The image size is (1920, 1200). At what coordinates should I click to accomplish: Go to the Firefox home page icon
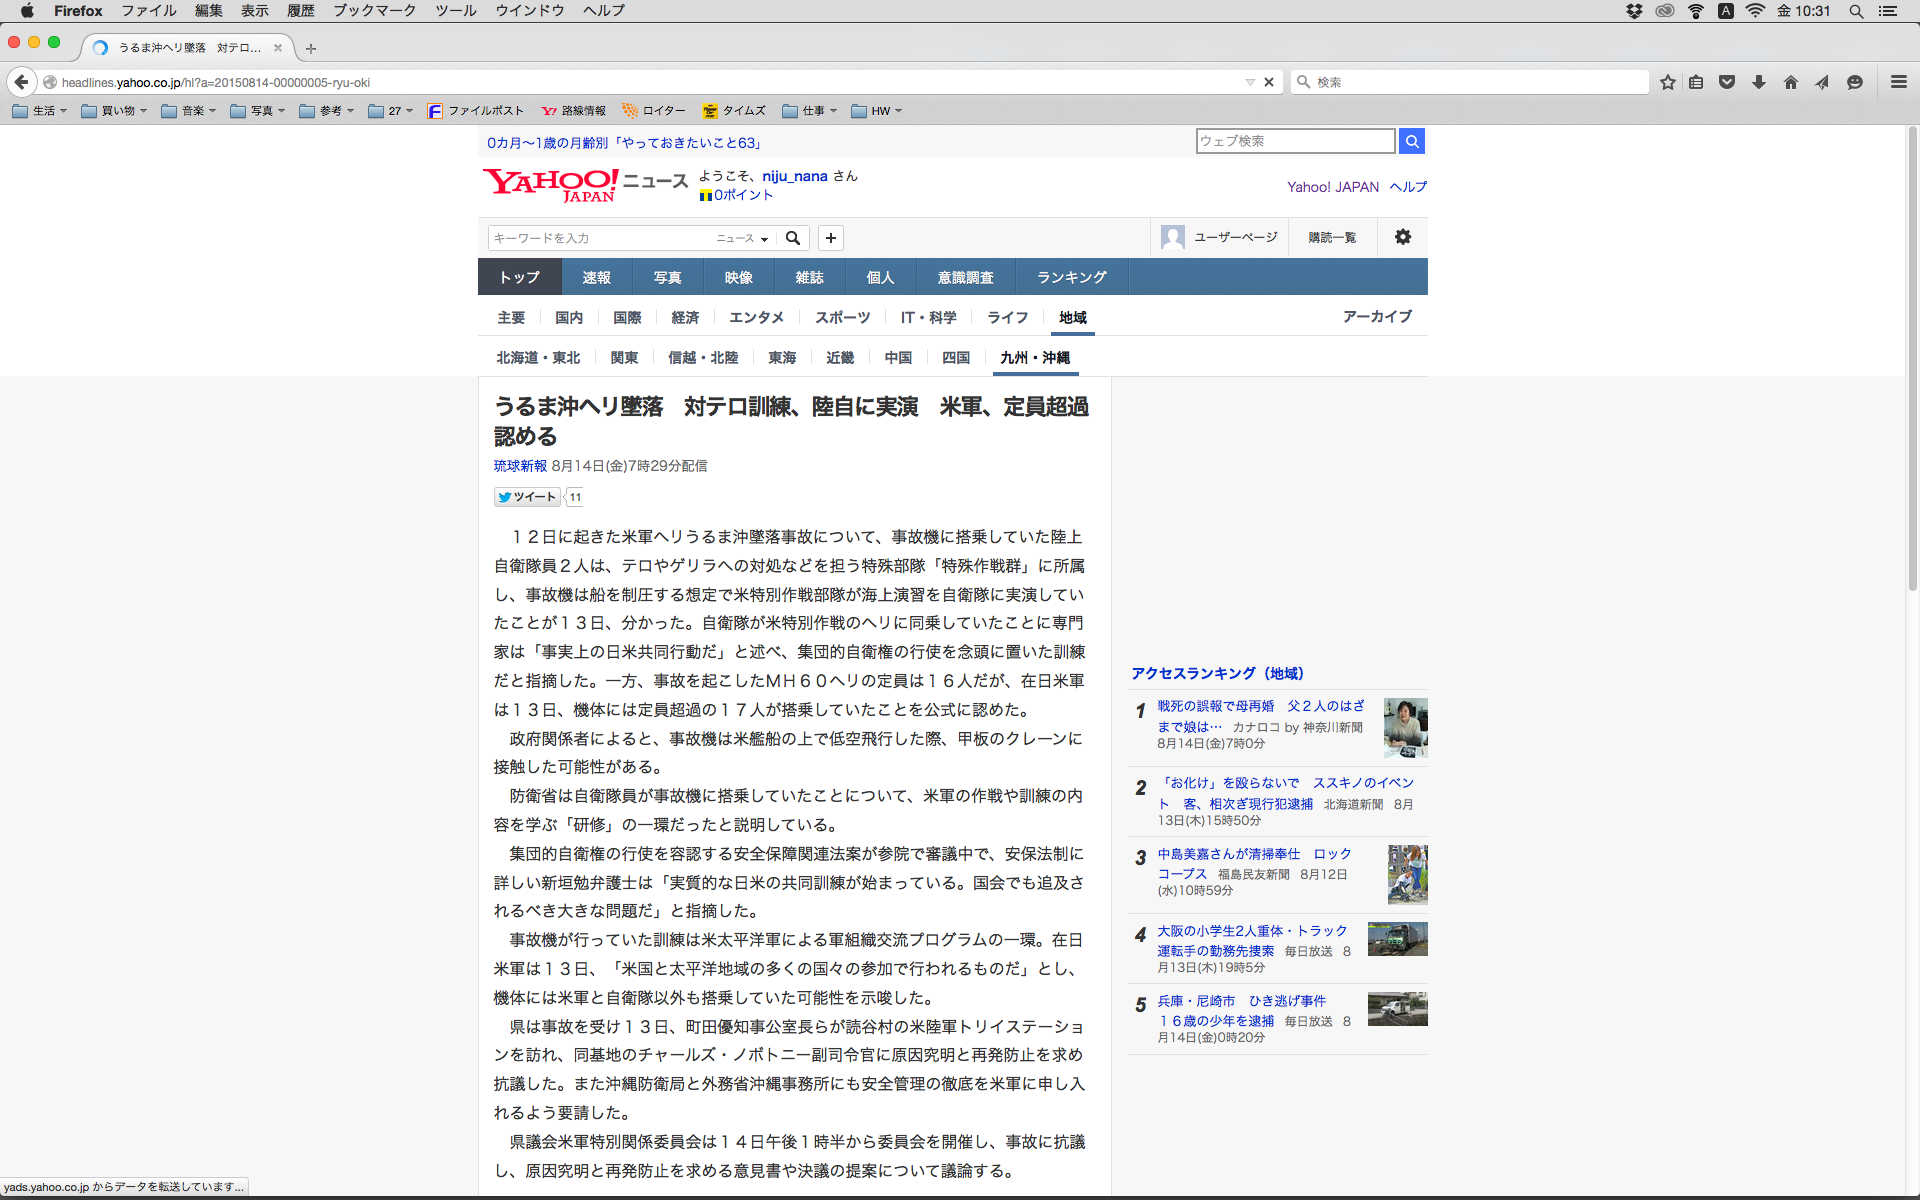tap(1790, 82)
